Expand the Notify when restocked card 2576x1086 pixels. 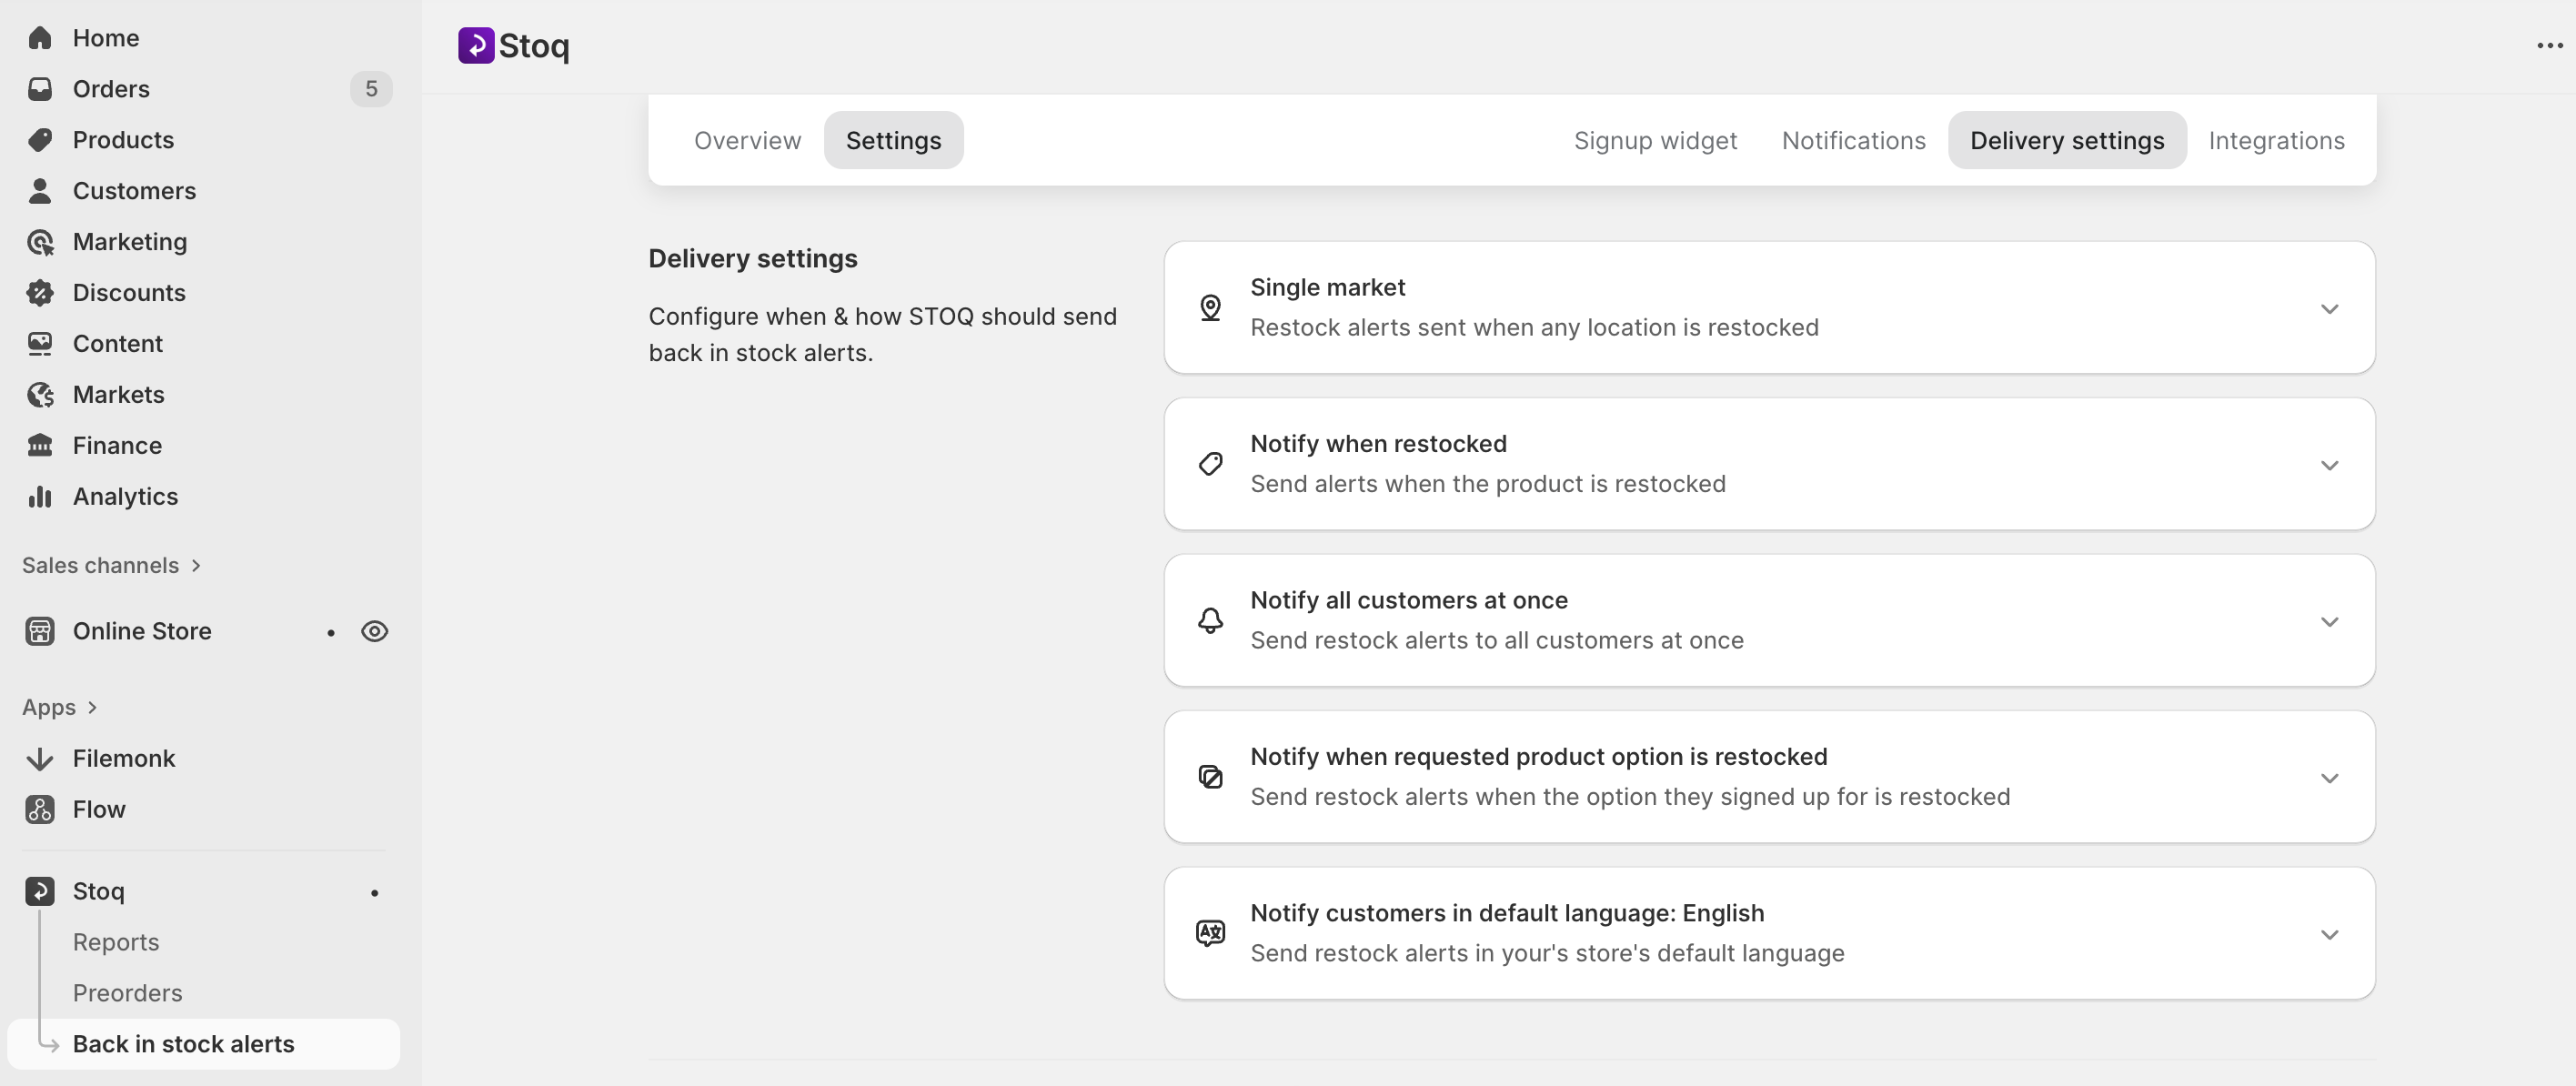[x=2329, y=466]
